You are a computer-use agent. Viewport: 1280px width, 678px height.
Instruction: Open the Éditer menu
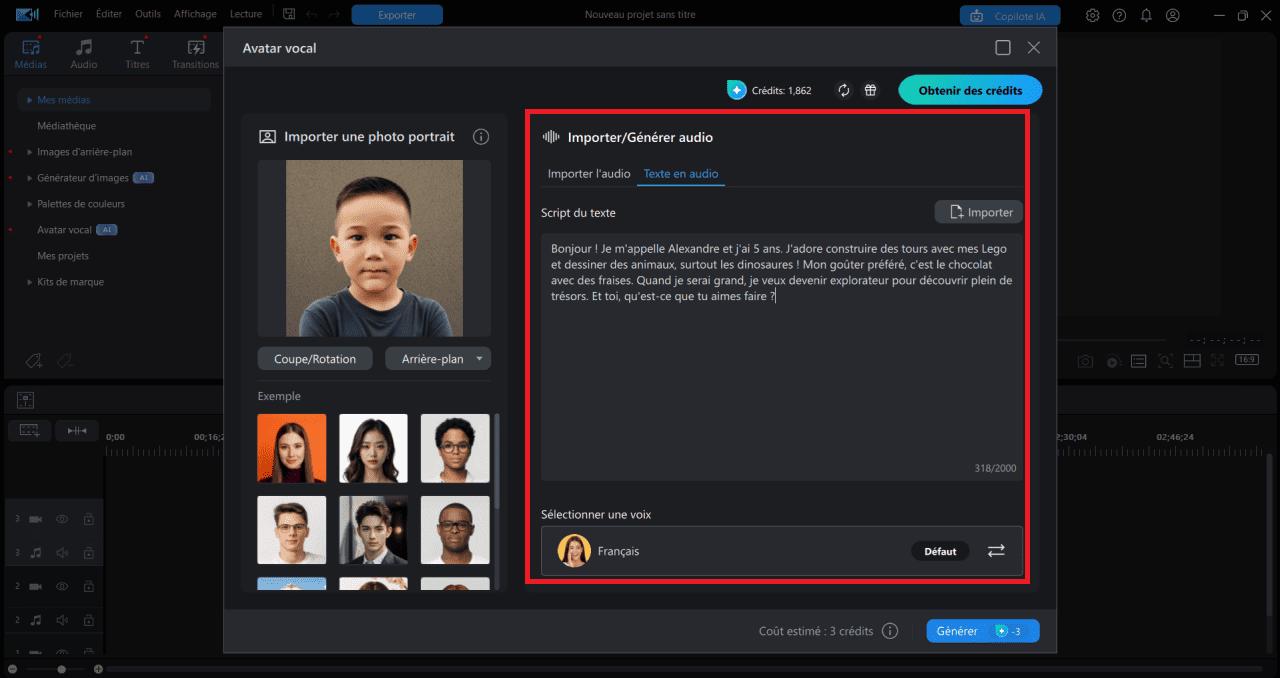click(x=109, y=14)
